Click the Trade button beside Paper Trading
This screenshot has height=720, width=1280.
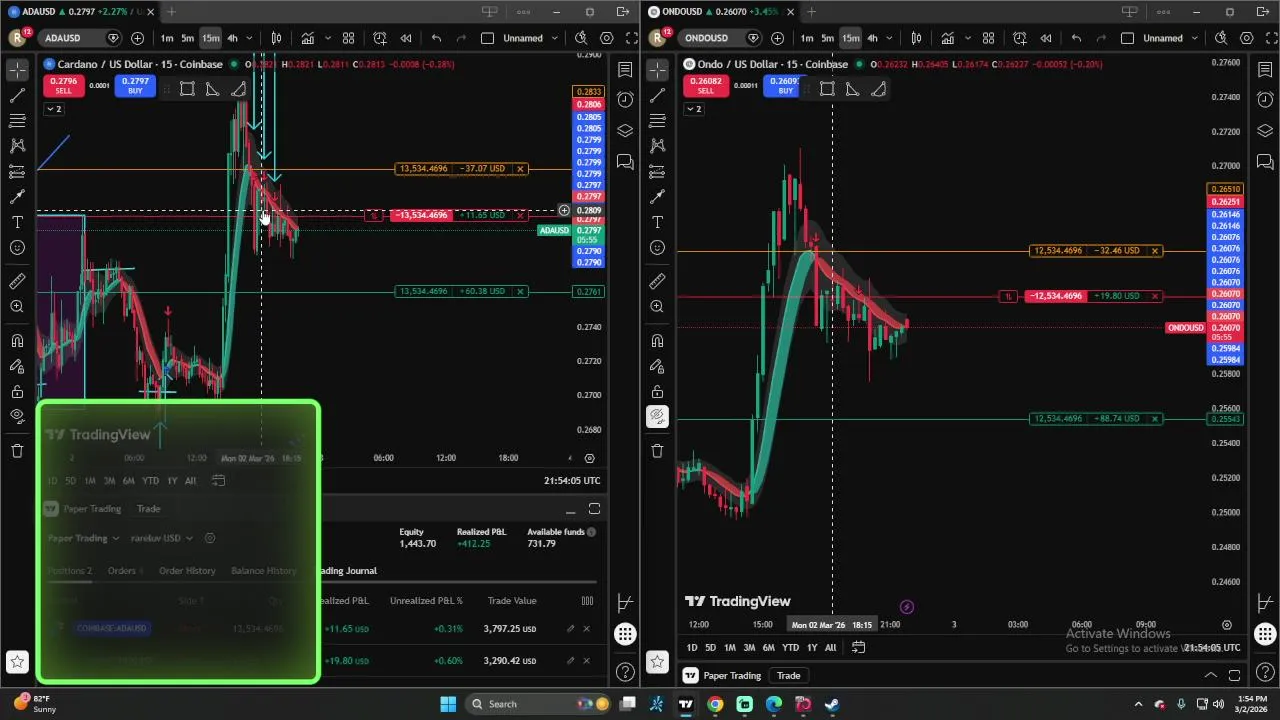click(788, 676)
